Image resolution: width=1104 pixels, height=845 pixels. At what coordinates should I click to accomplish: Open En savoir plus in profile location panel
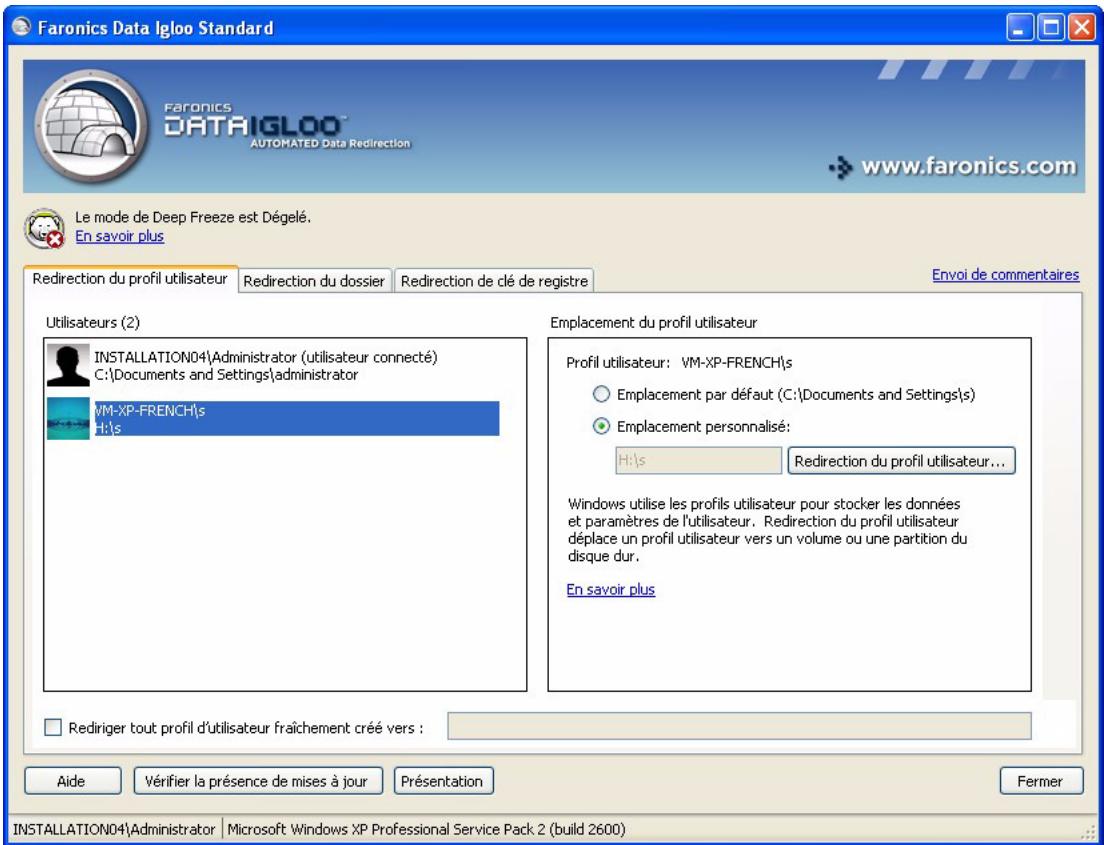point(610,589)
